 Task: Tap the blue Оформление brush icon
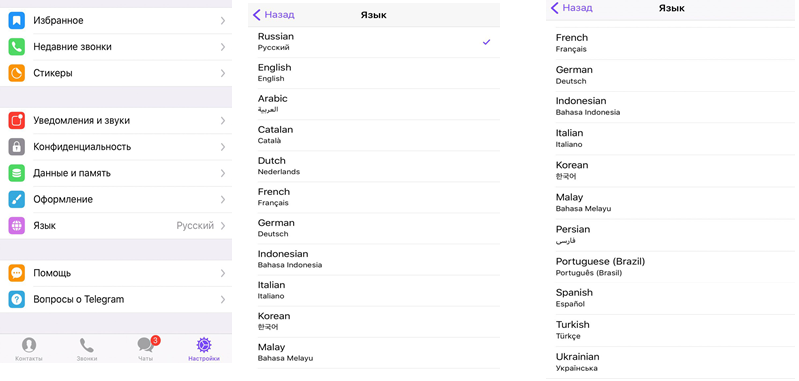(x=16, y=199)
